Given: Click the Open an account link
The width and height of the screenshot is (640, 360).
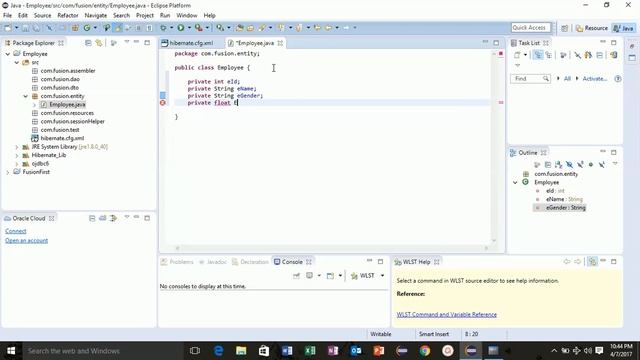Looking at the screenshot, I should pos(27,241).
